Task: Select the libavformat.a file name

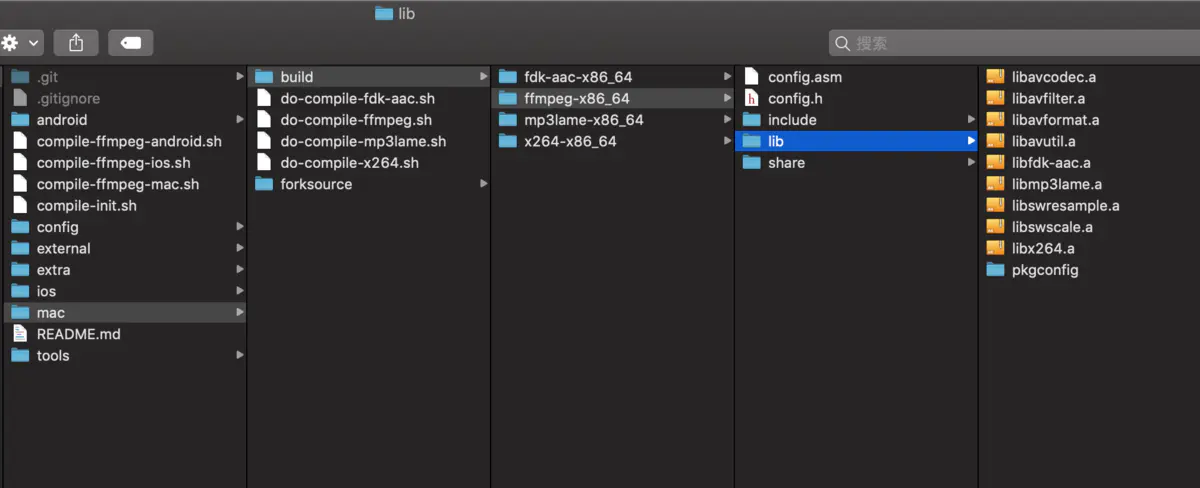Action: coord(1056,120)
